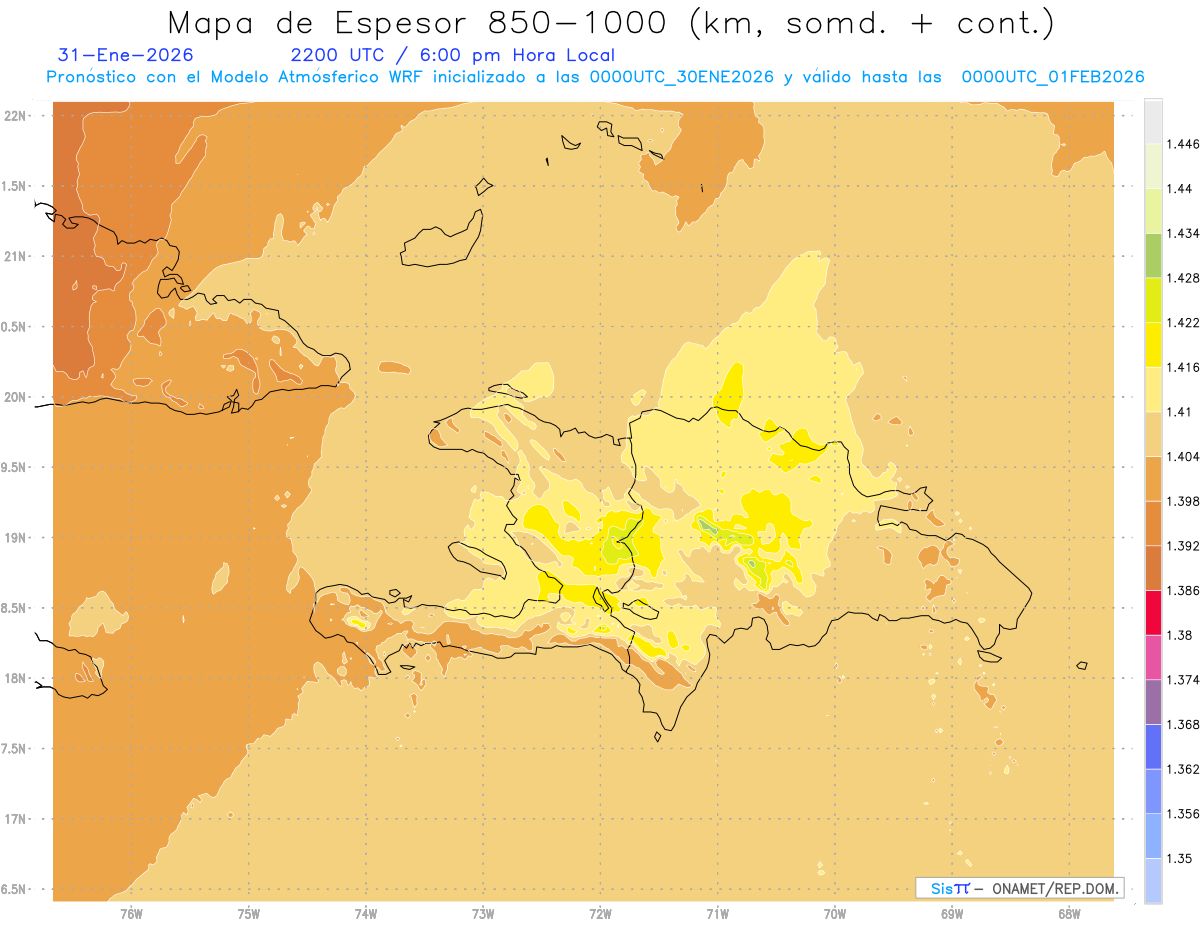Click the green swatch between 1.428 and 1.434
The height and width of the screenshot is (927, 1200).
[x=1153, y=255]
